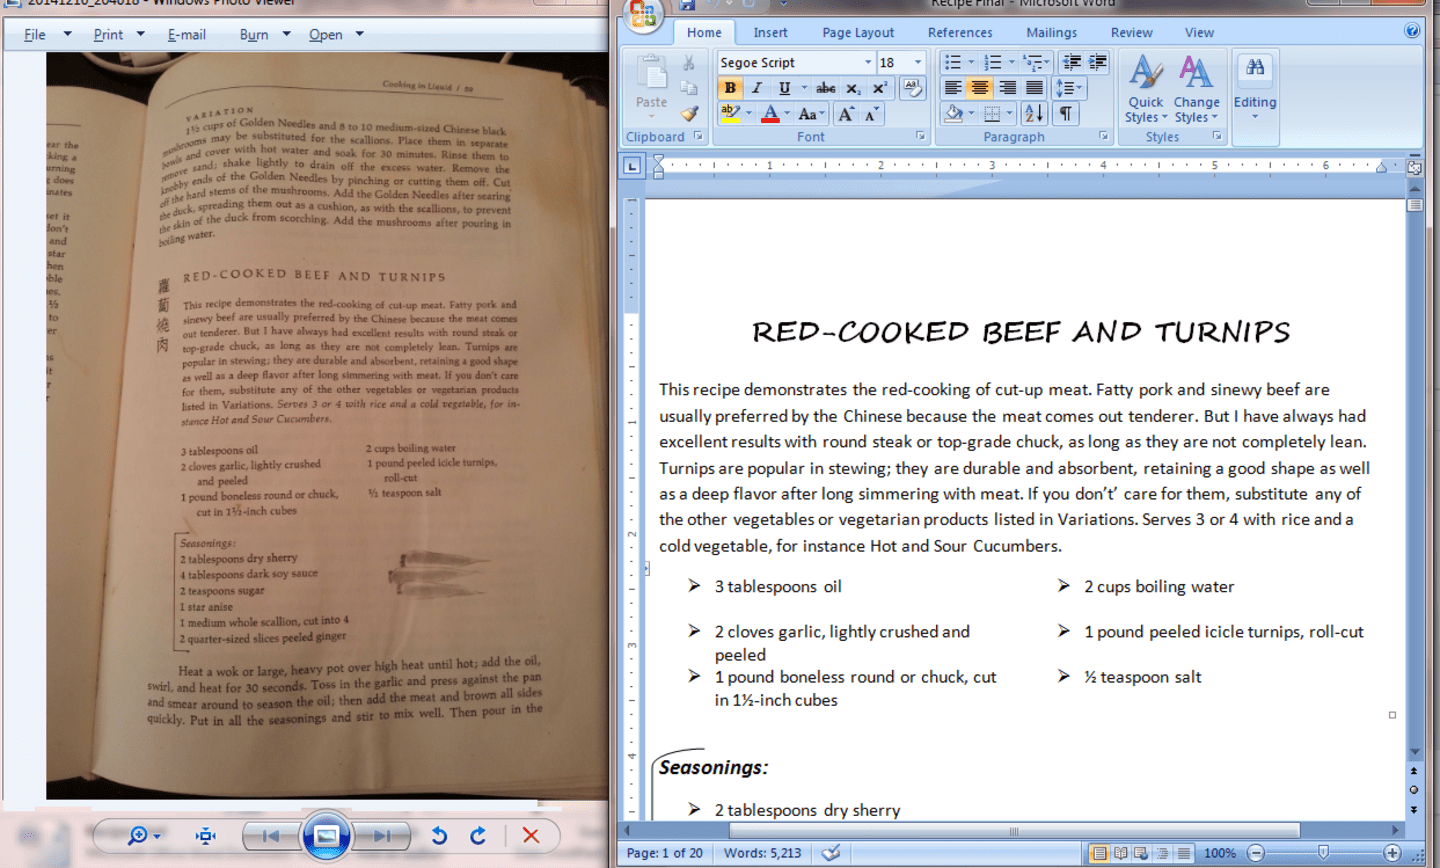
Task: Toggle Superscript formatting
Action: pos(879,88)
